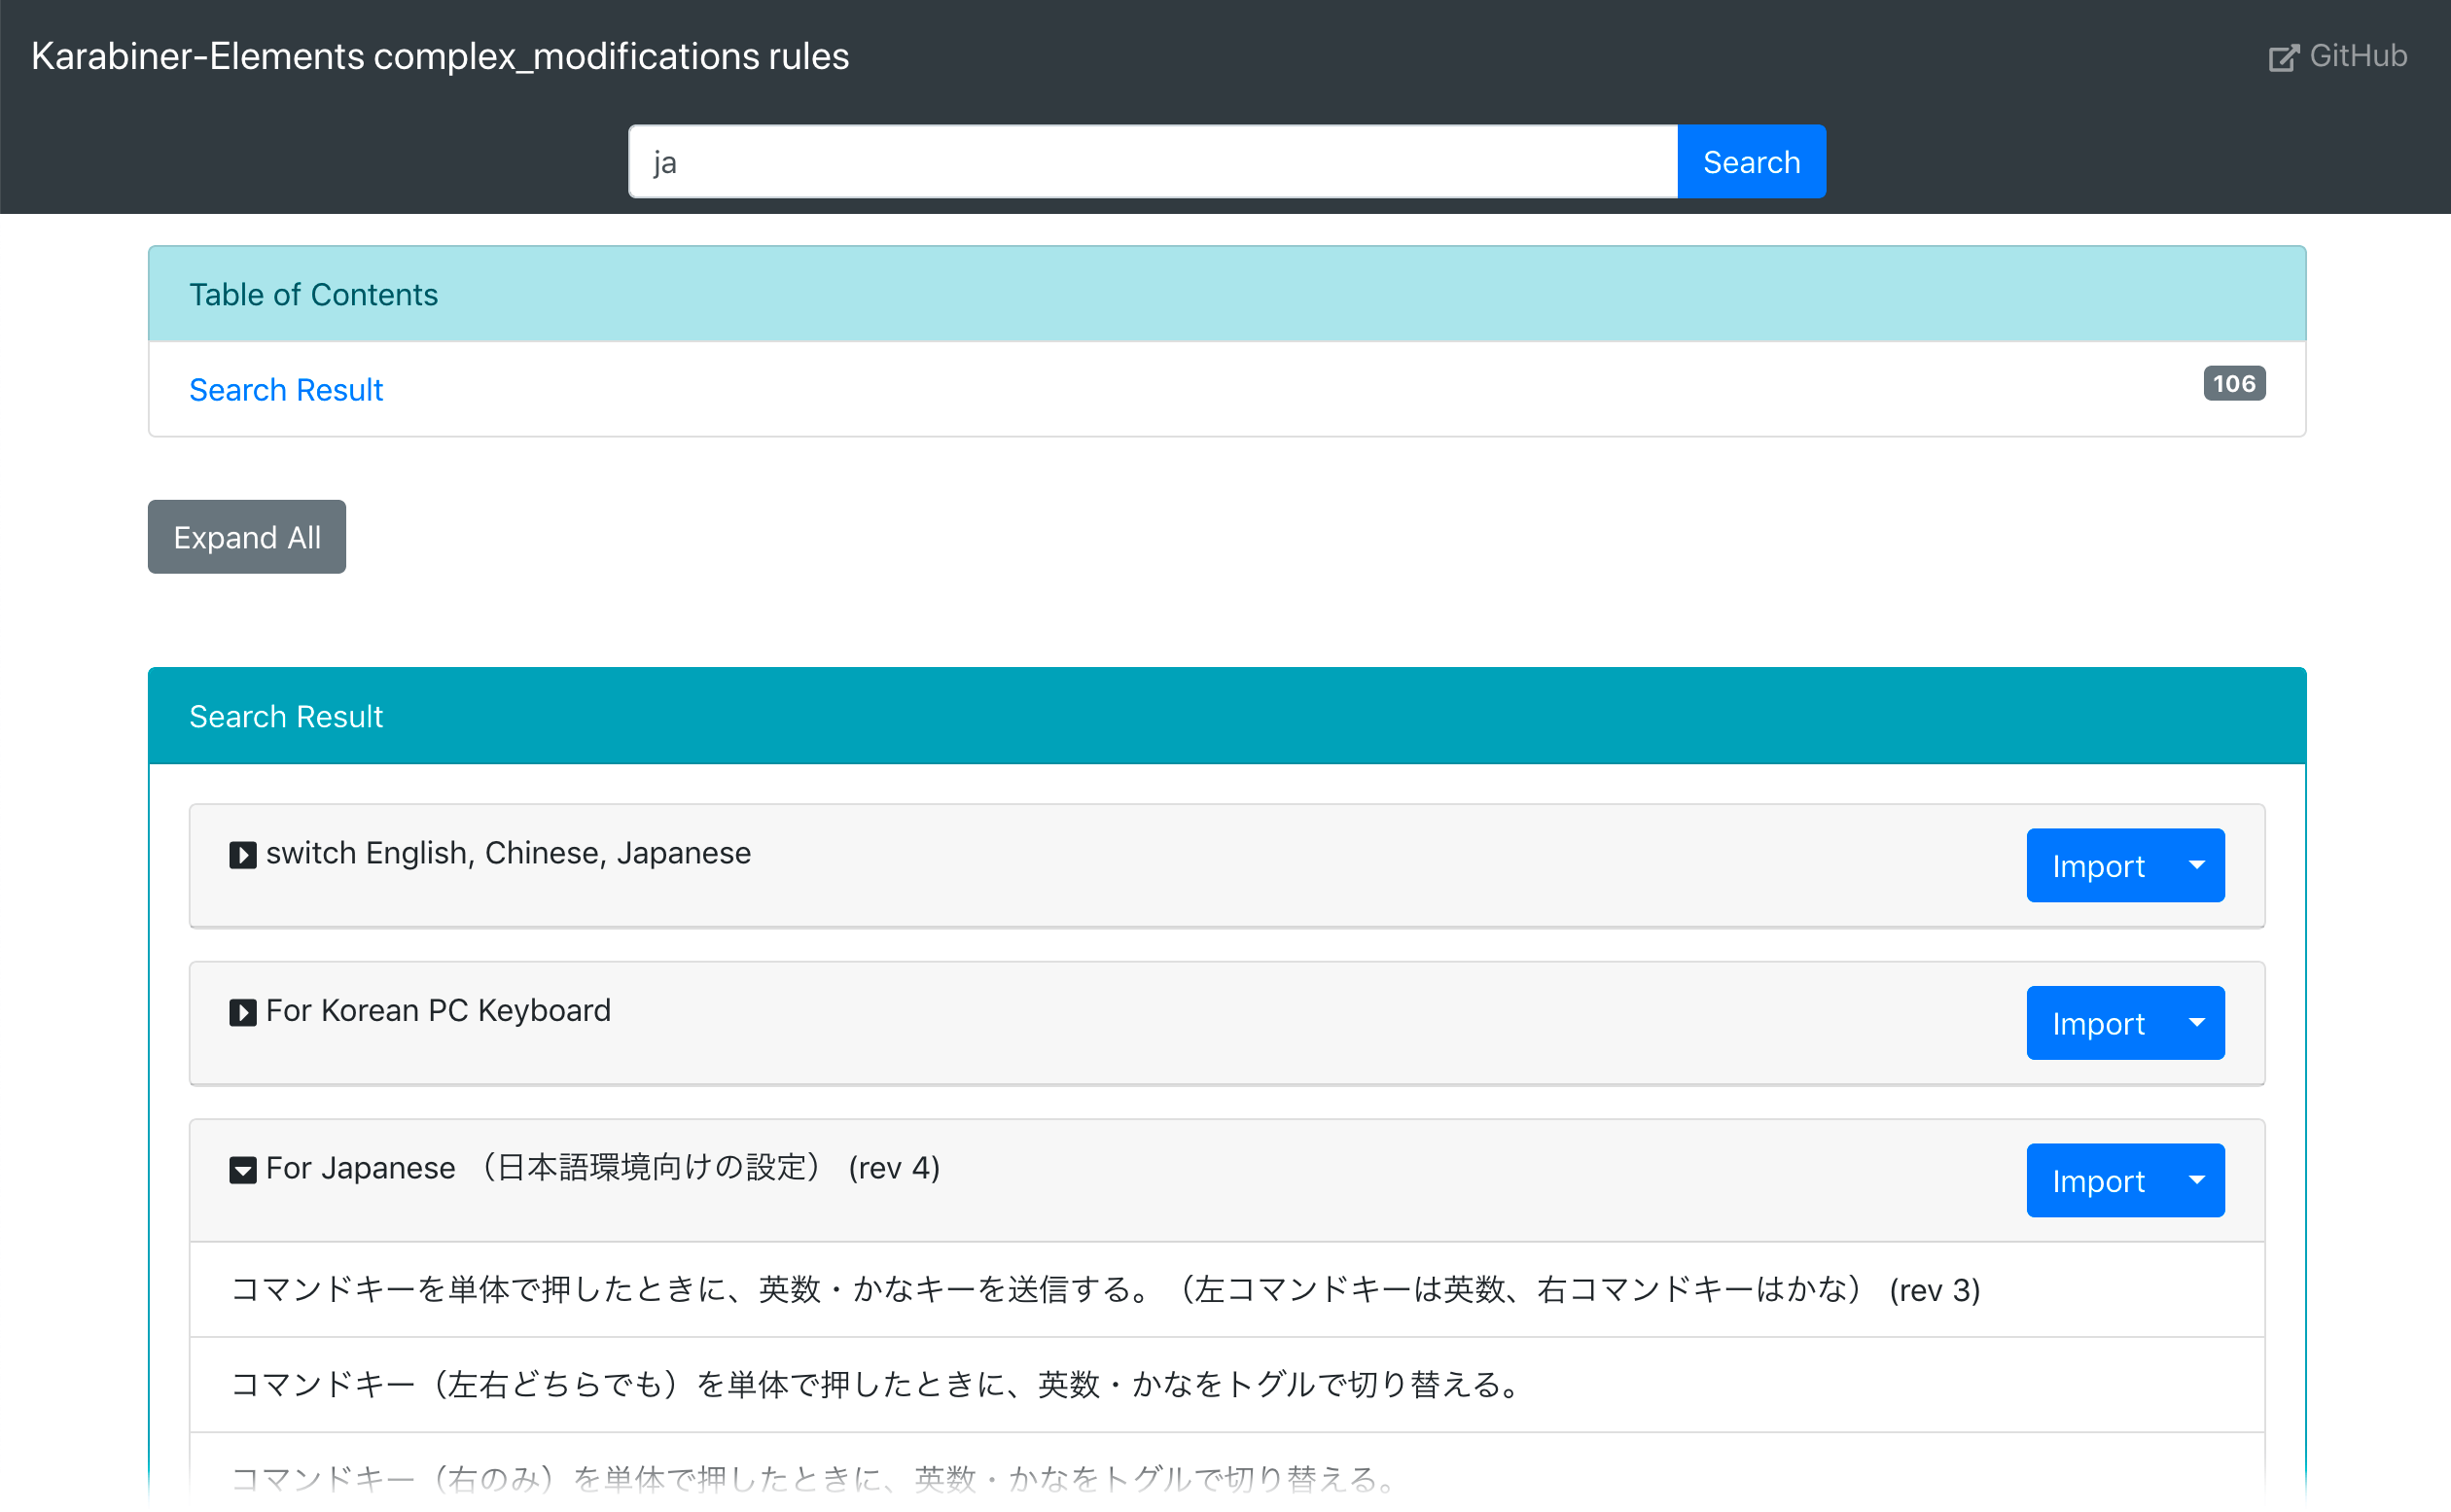
Task: Select 'switch English, Chinese, Japanese' title text
Action: pyautogui.click(x=508, y=853)
